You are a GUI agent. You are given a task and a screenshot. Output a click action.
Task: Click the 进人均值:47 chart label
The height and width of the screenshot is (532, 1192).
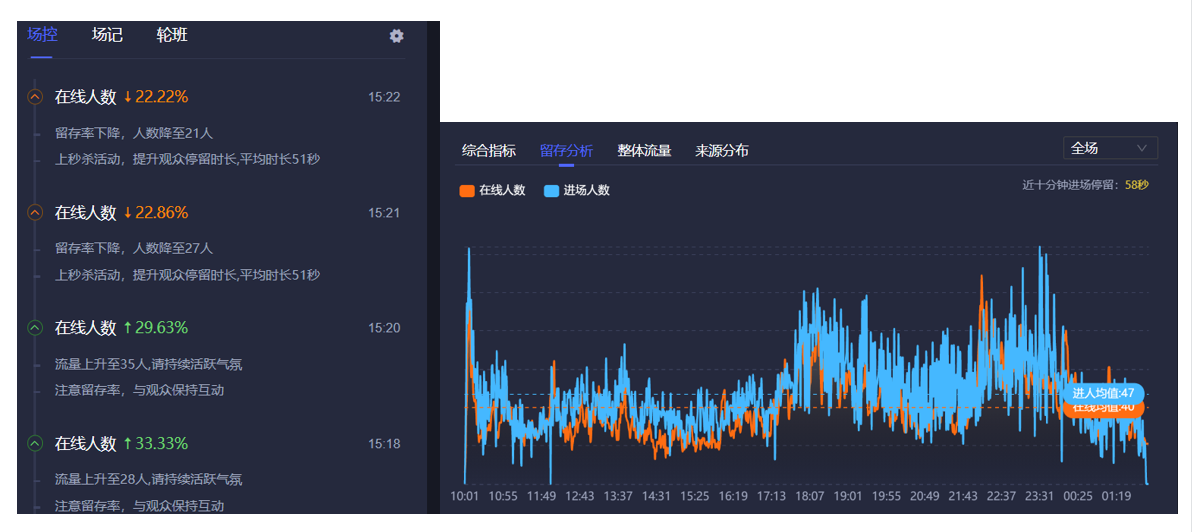coord(1103,393)
